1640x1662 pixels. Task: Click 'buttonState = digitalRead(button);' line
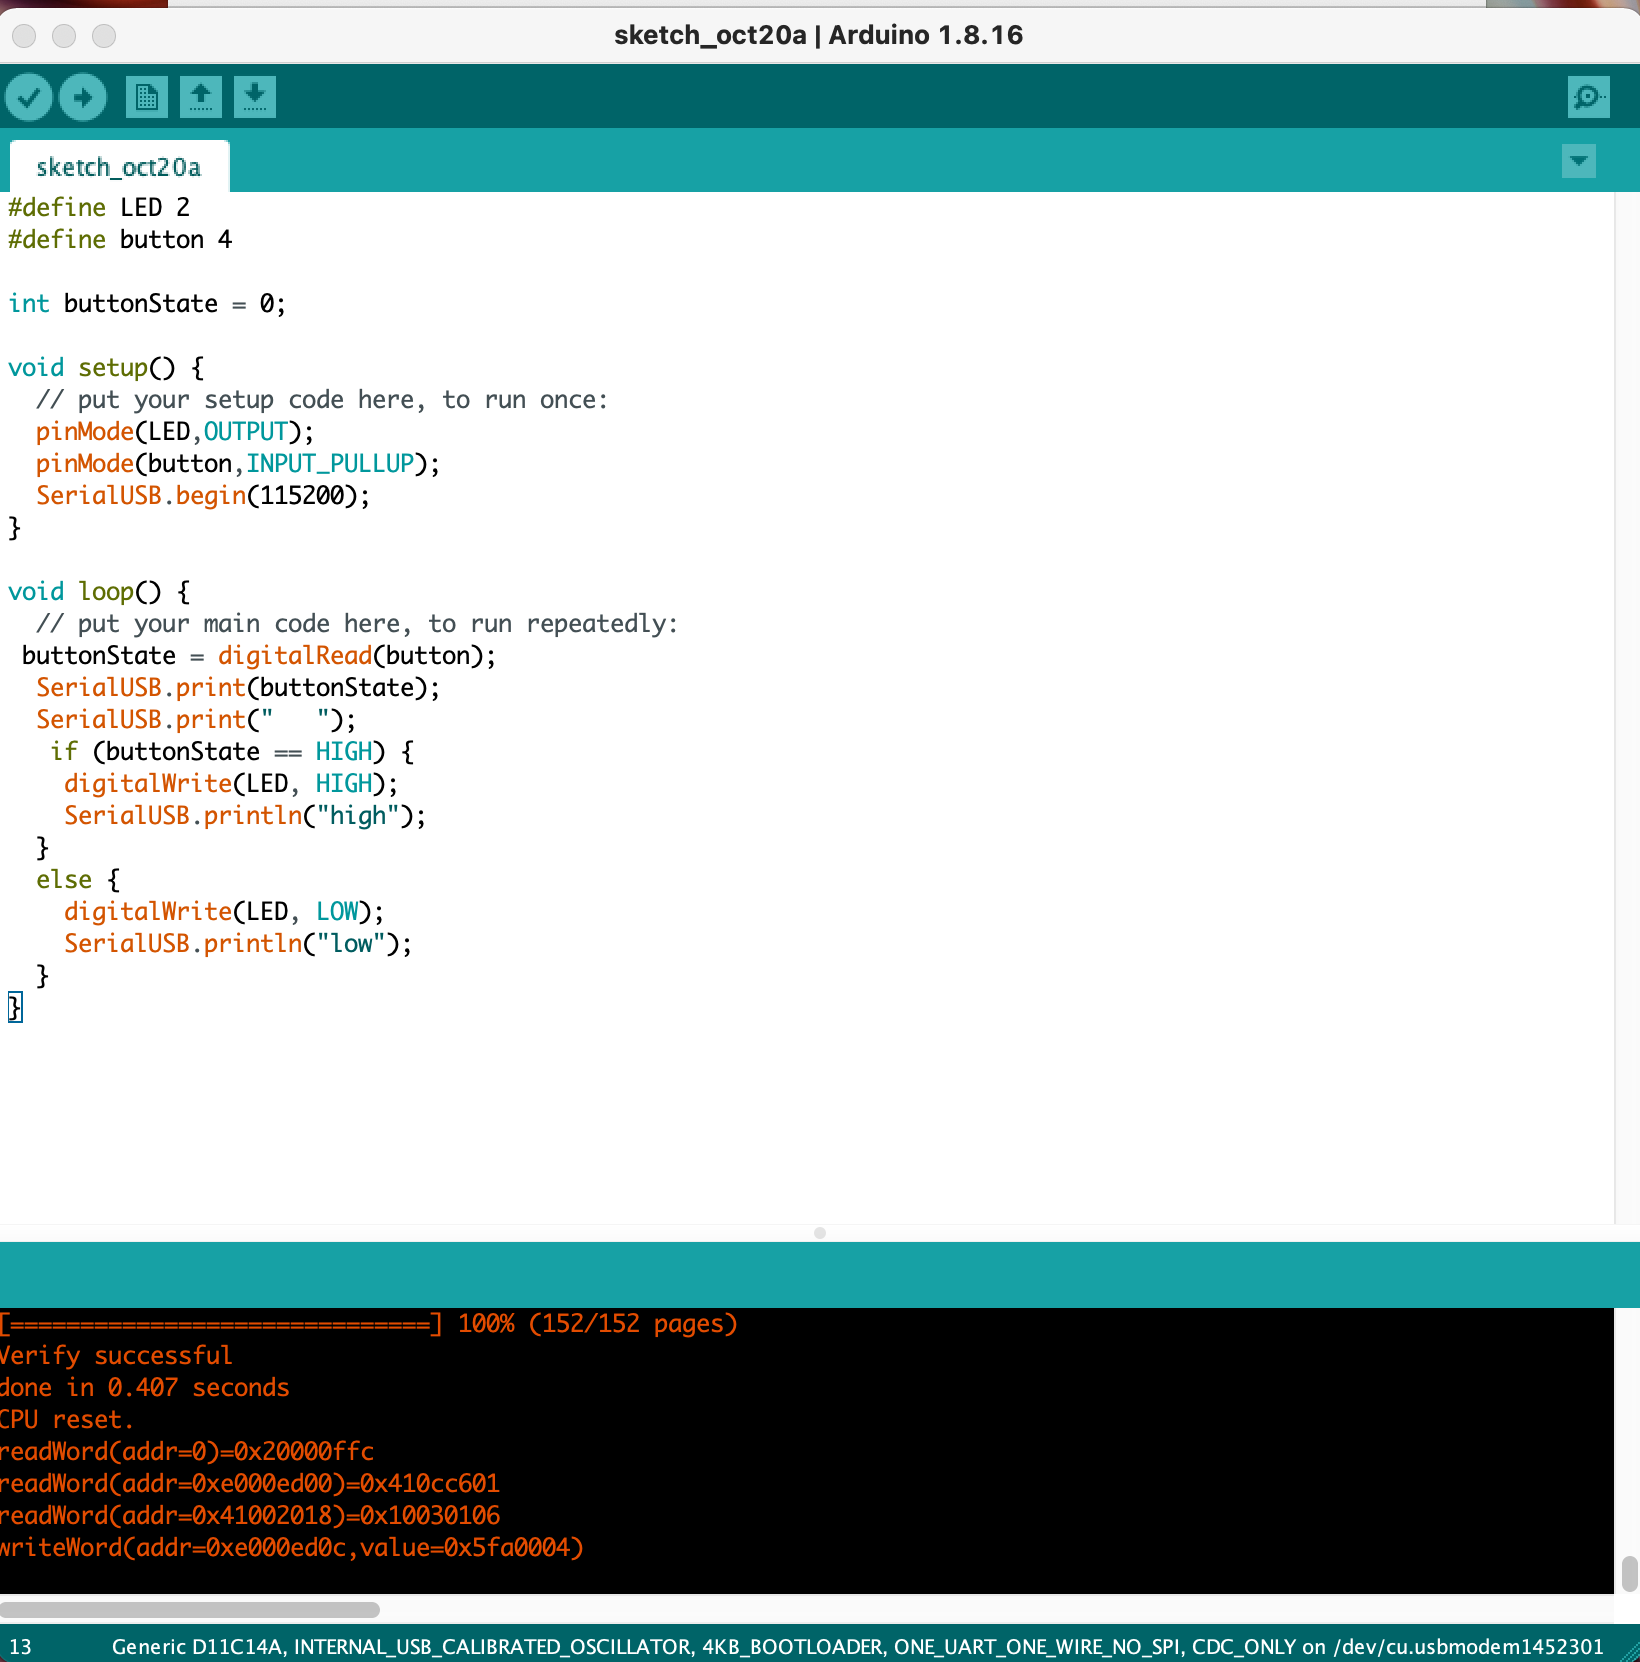tap(259, 655)
